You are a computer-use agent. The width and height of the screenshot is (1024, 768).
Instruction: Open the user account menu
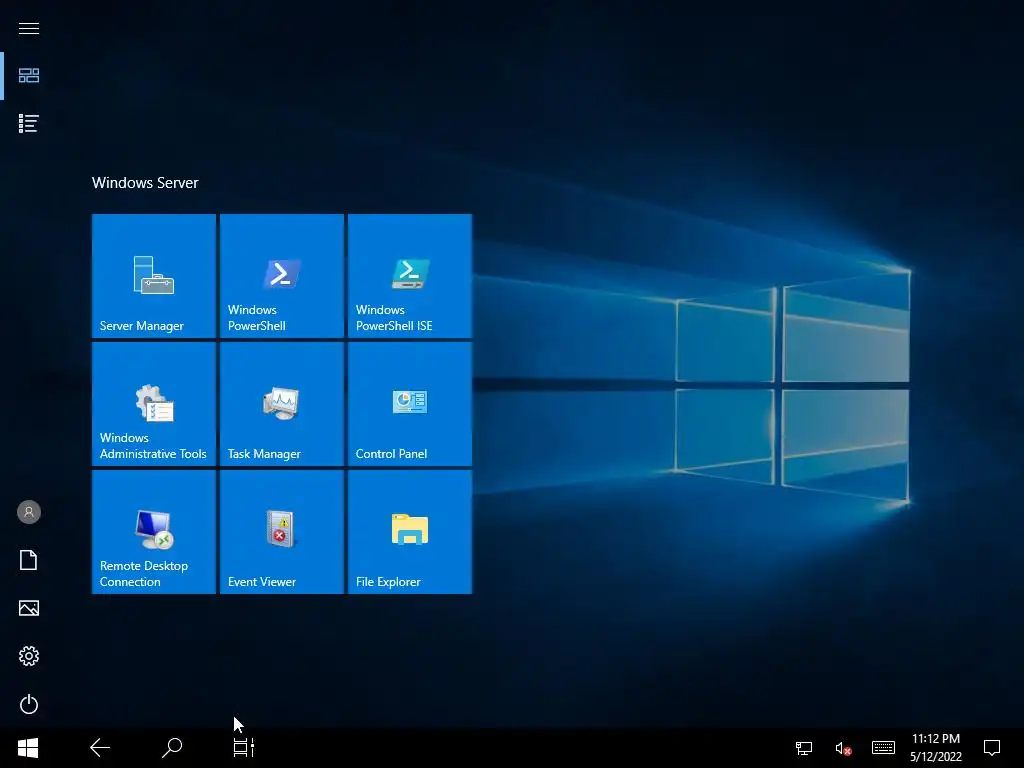coord(29,512)
